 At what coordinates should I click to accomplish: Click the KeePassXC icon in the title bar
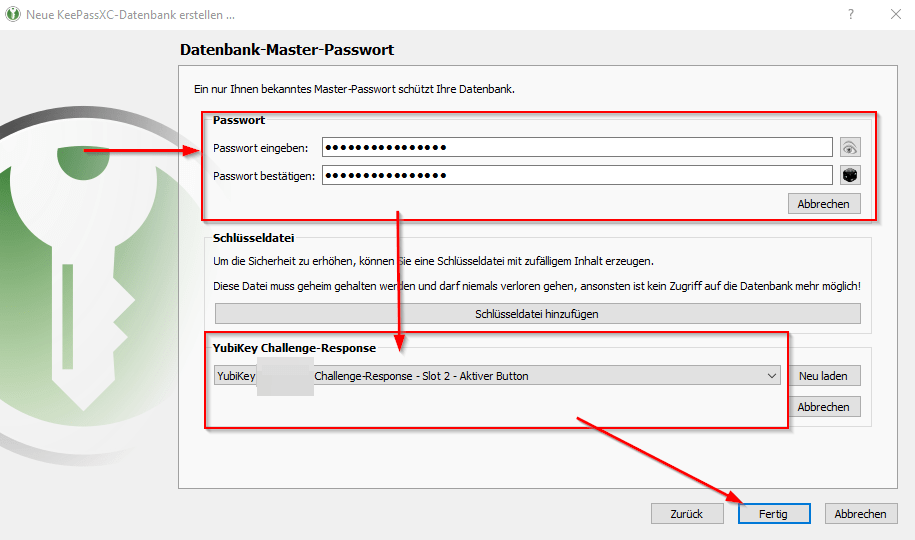[x=12, y=14]
